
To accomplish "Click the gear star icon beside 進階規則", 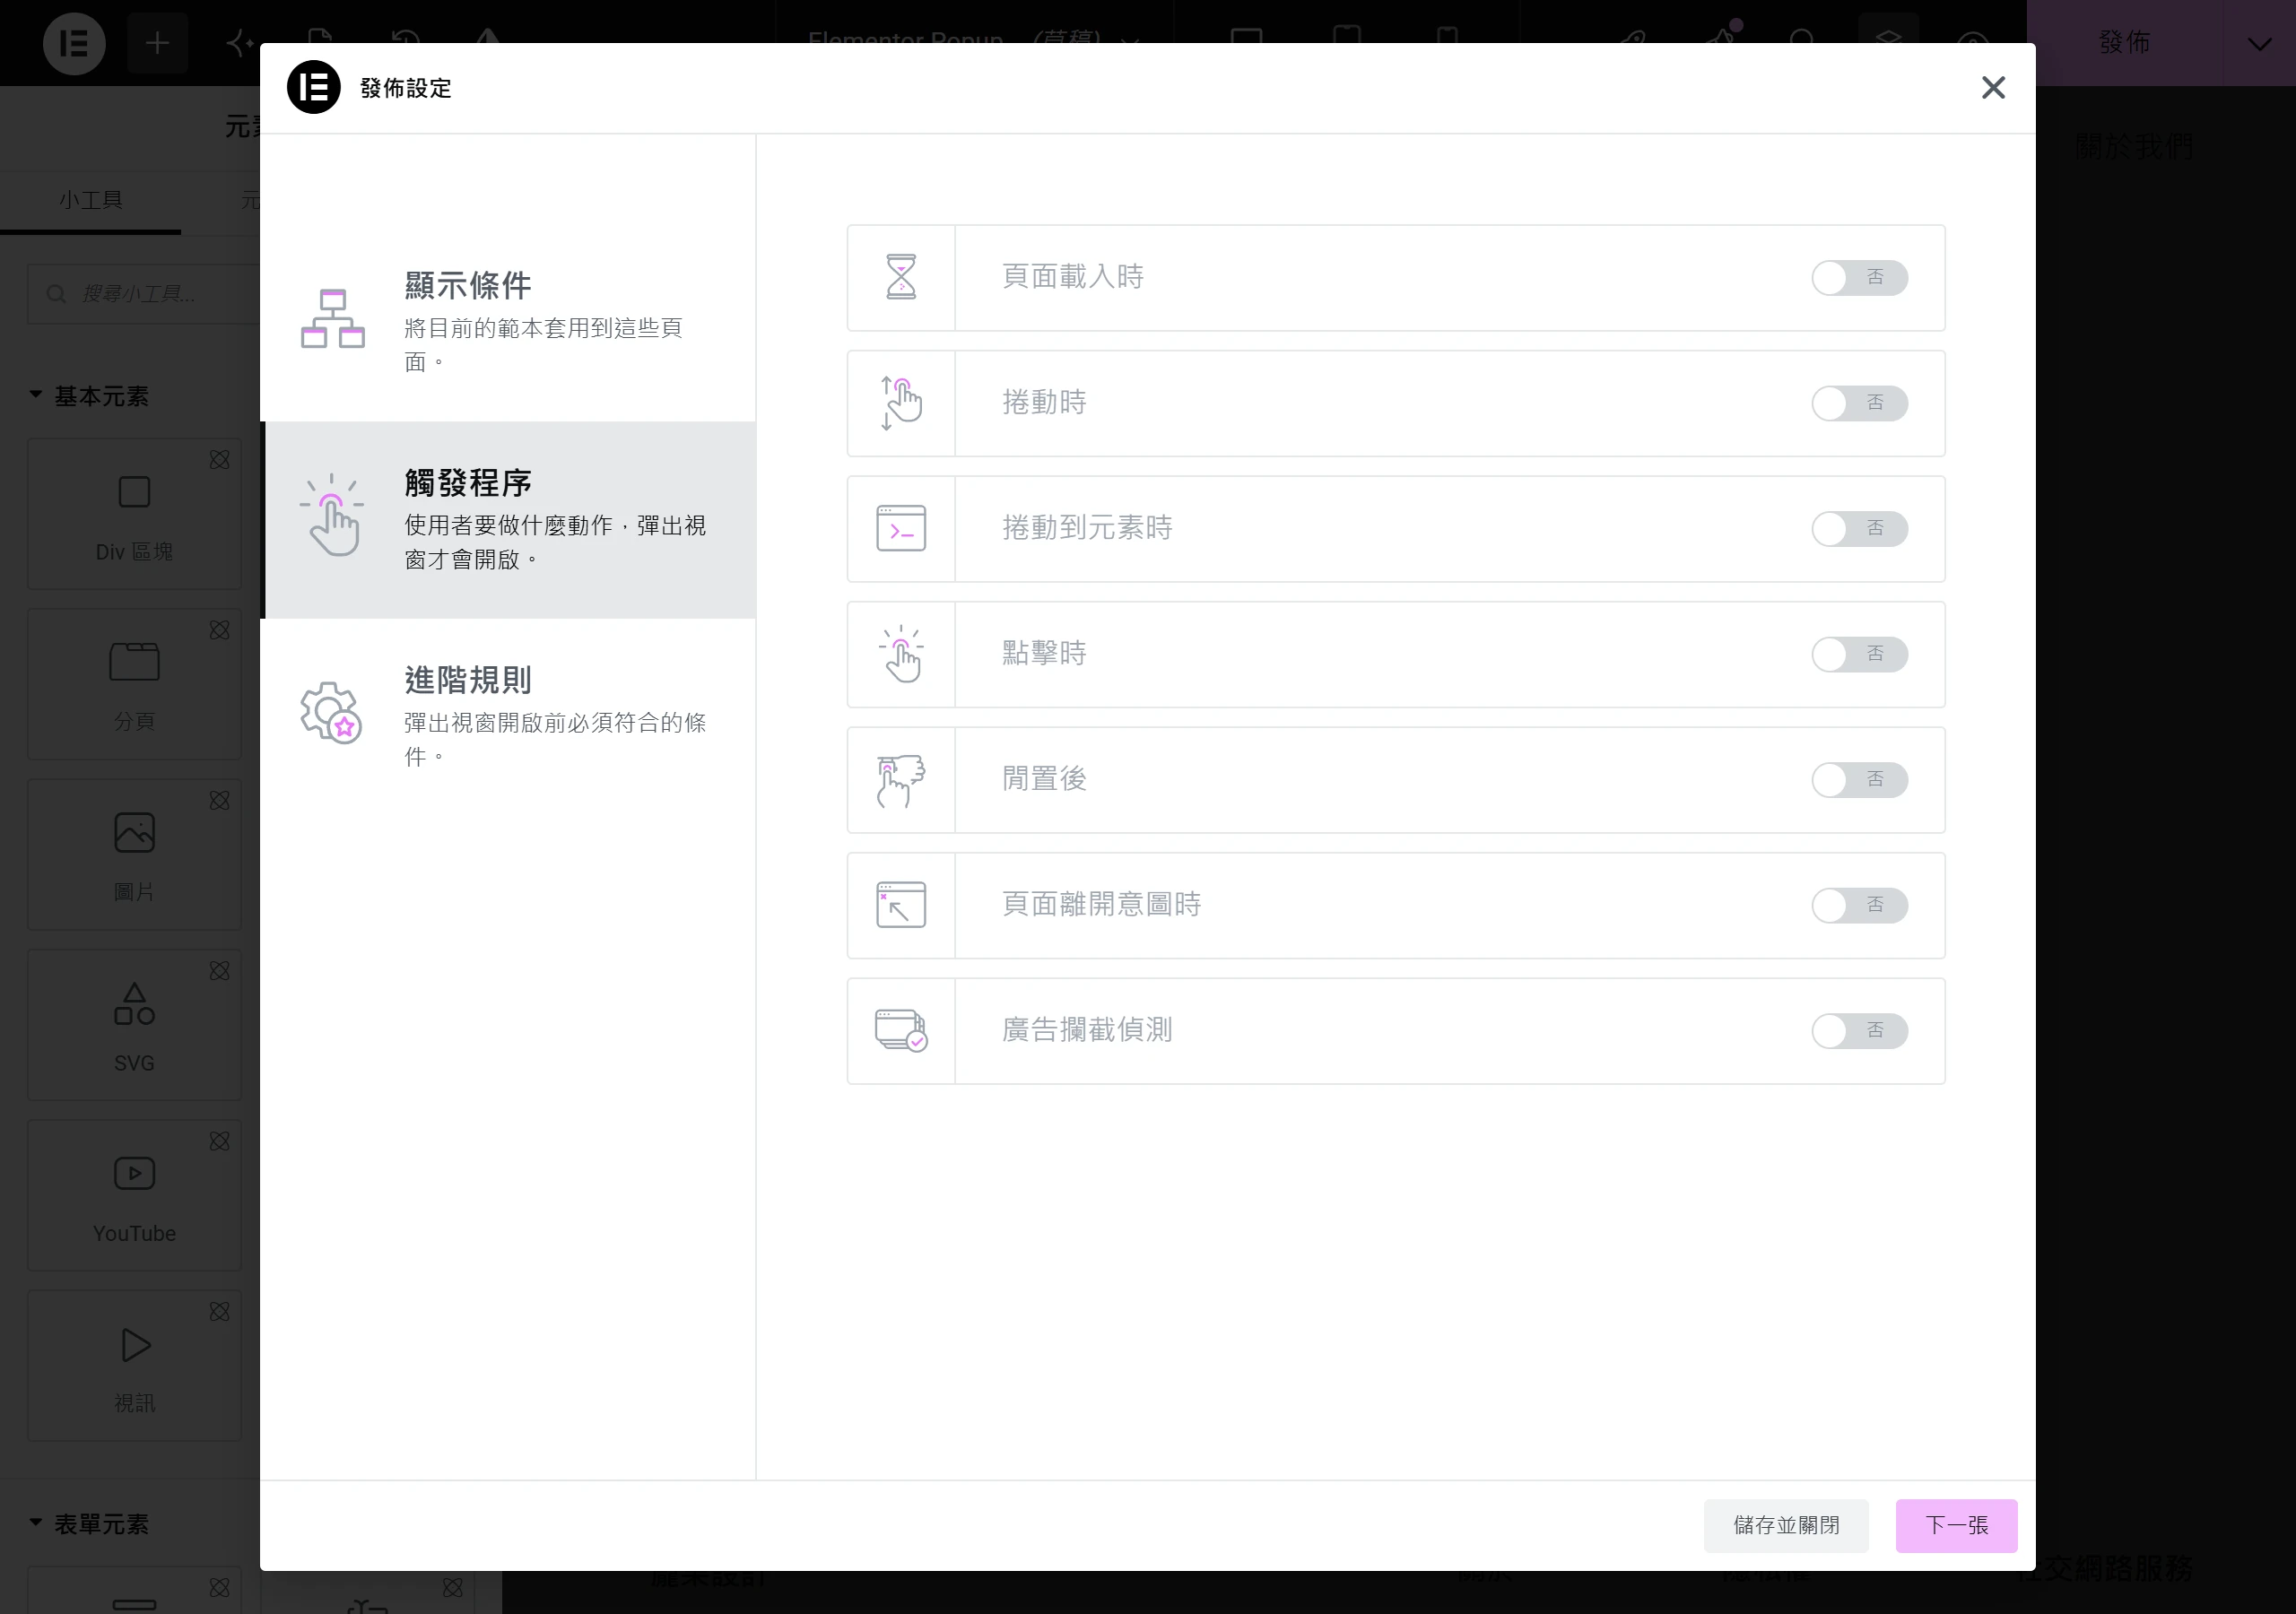I will coord(331,712).
